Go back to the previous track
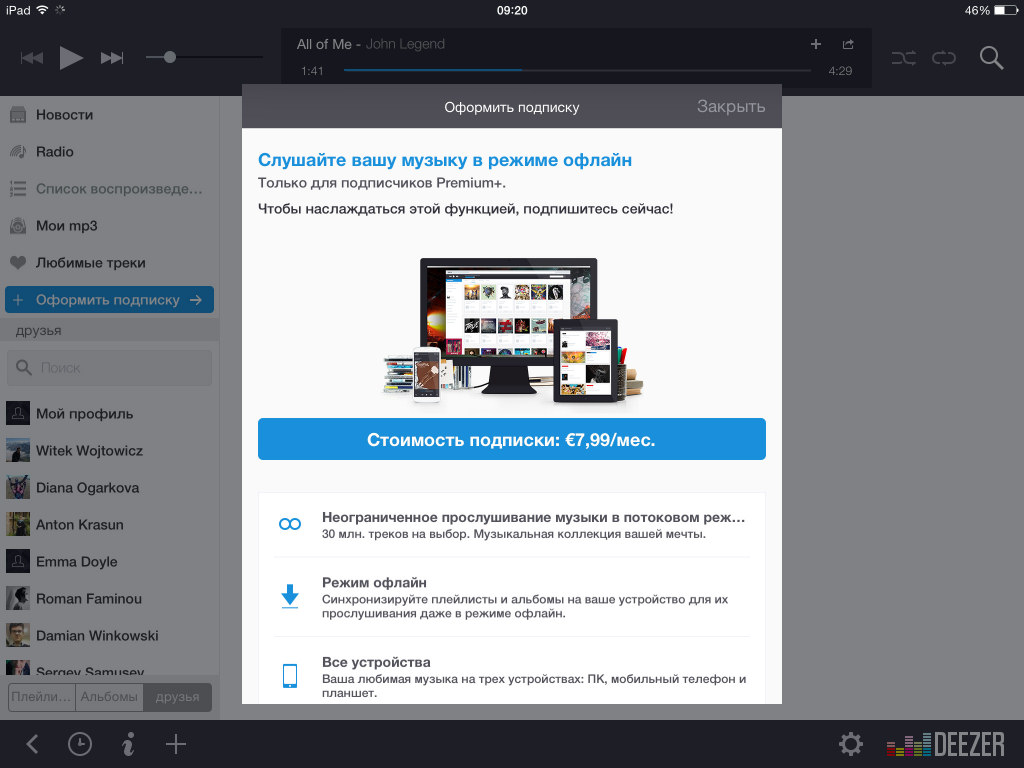1024x768 pixels. (32, 58)
